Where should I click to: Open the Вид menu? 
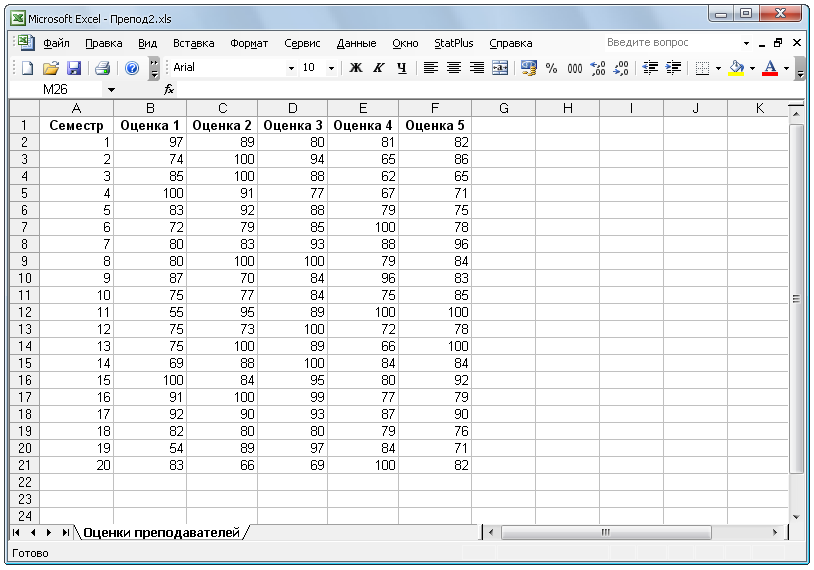tap(147, 43)
